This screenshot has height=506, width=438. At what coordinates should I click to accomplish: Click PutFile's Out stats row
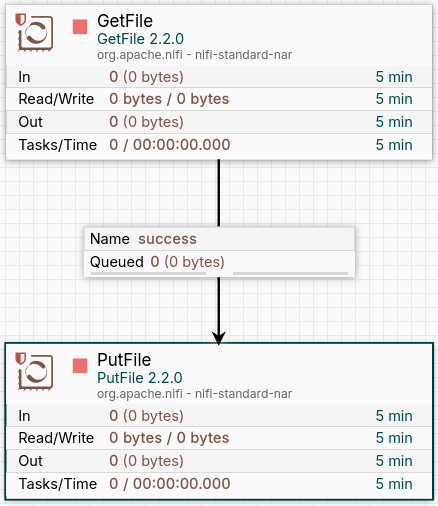[219, 461]
